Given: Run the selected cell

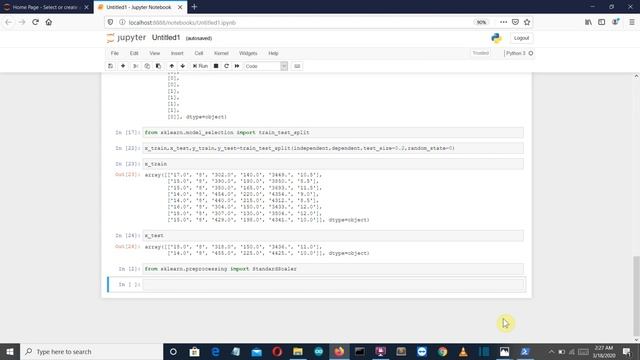Looking at the screenshot, I should tap(200, 66).
